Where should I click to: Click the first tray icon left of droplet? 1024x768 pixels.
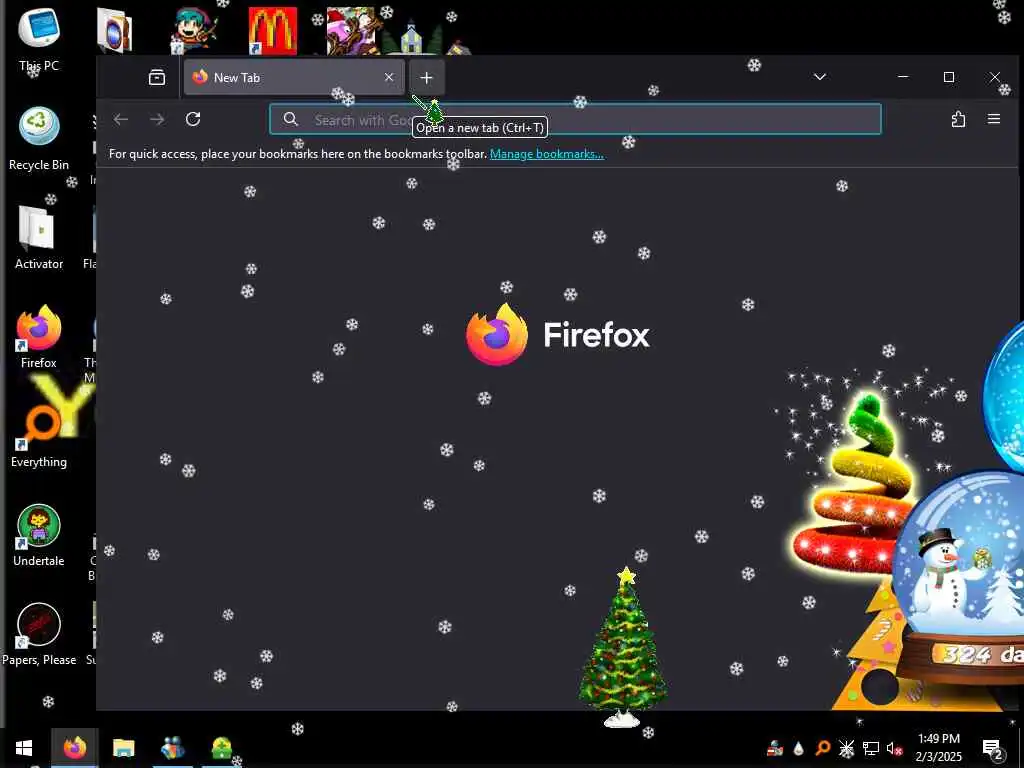click(x=775, y=748)
